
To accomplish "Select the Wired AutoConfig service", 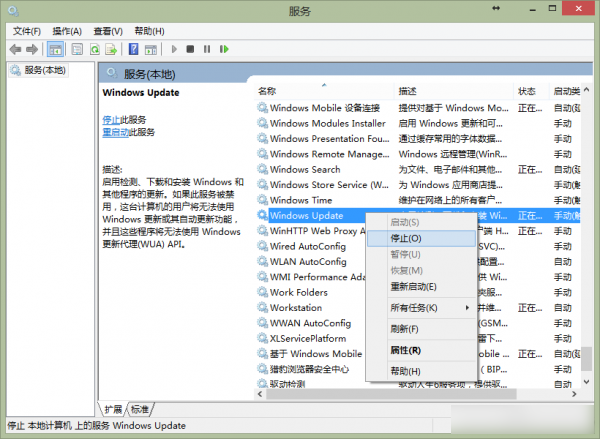I will coord(311,246).
